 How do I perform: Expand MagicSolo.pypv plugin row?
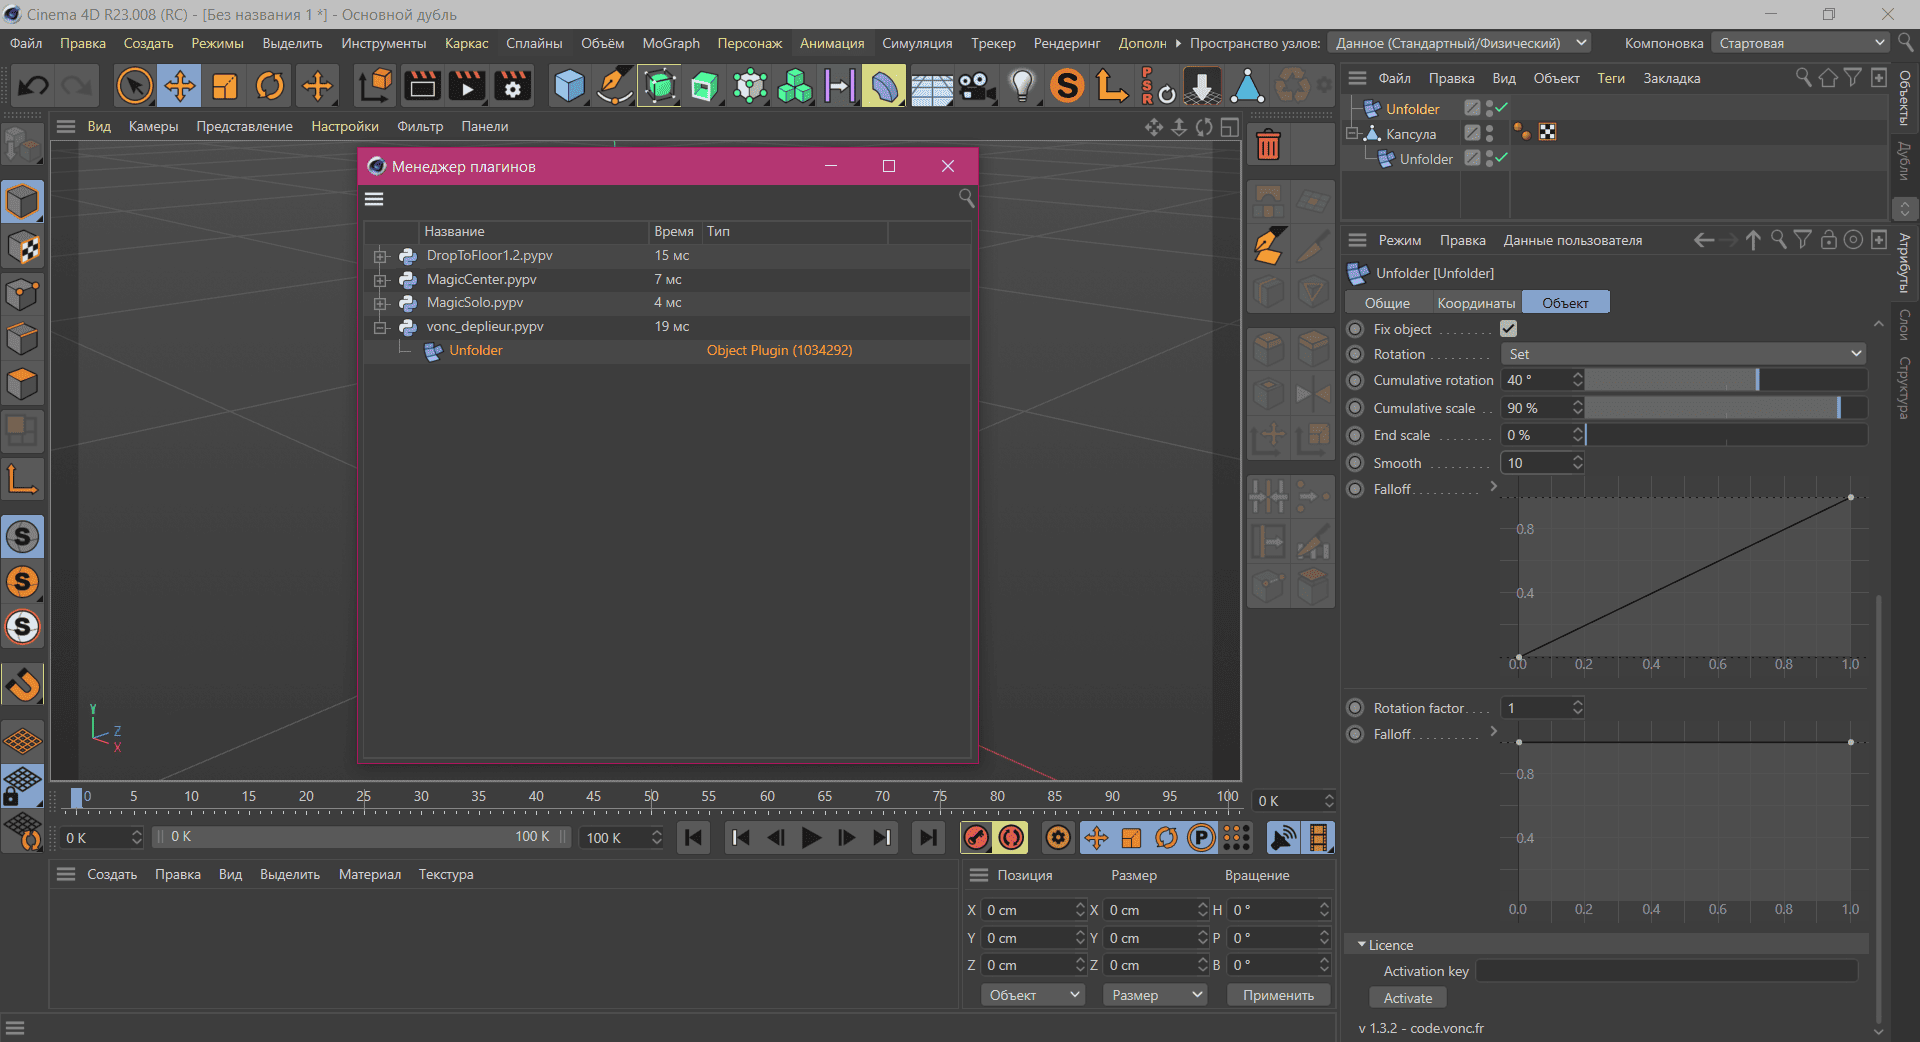click(380, 303)
